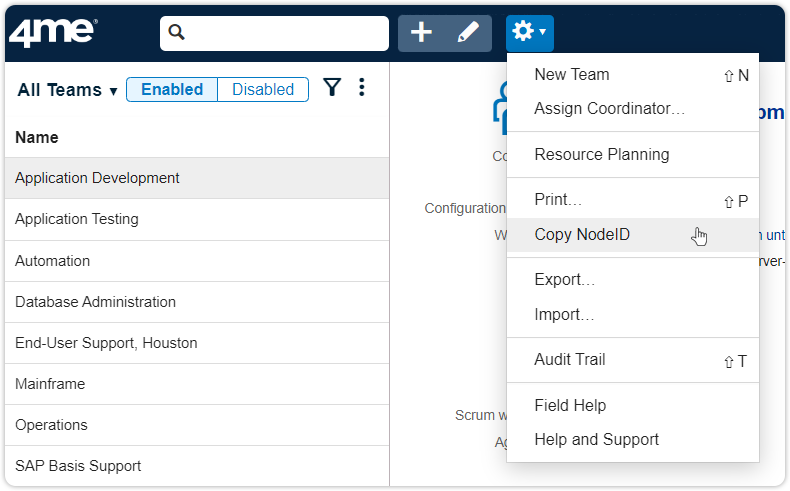Click the Name column header
The height and width of the screenshot is (491, 790).
(37, 137)
